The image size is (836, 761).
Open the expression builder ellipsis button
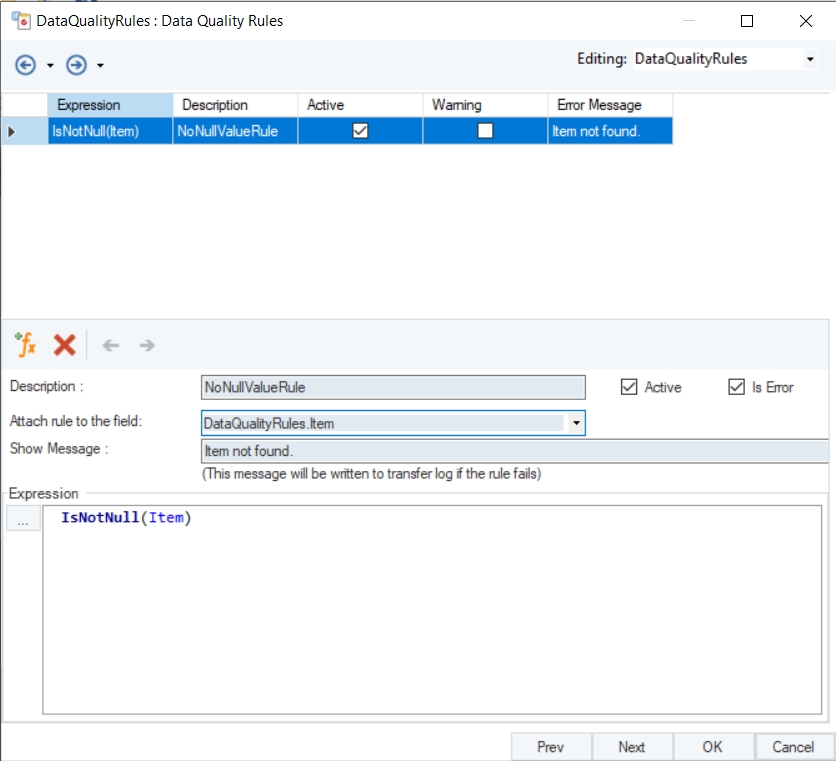(23, 521)
